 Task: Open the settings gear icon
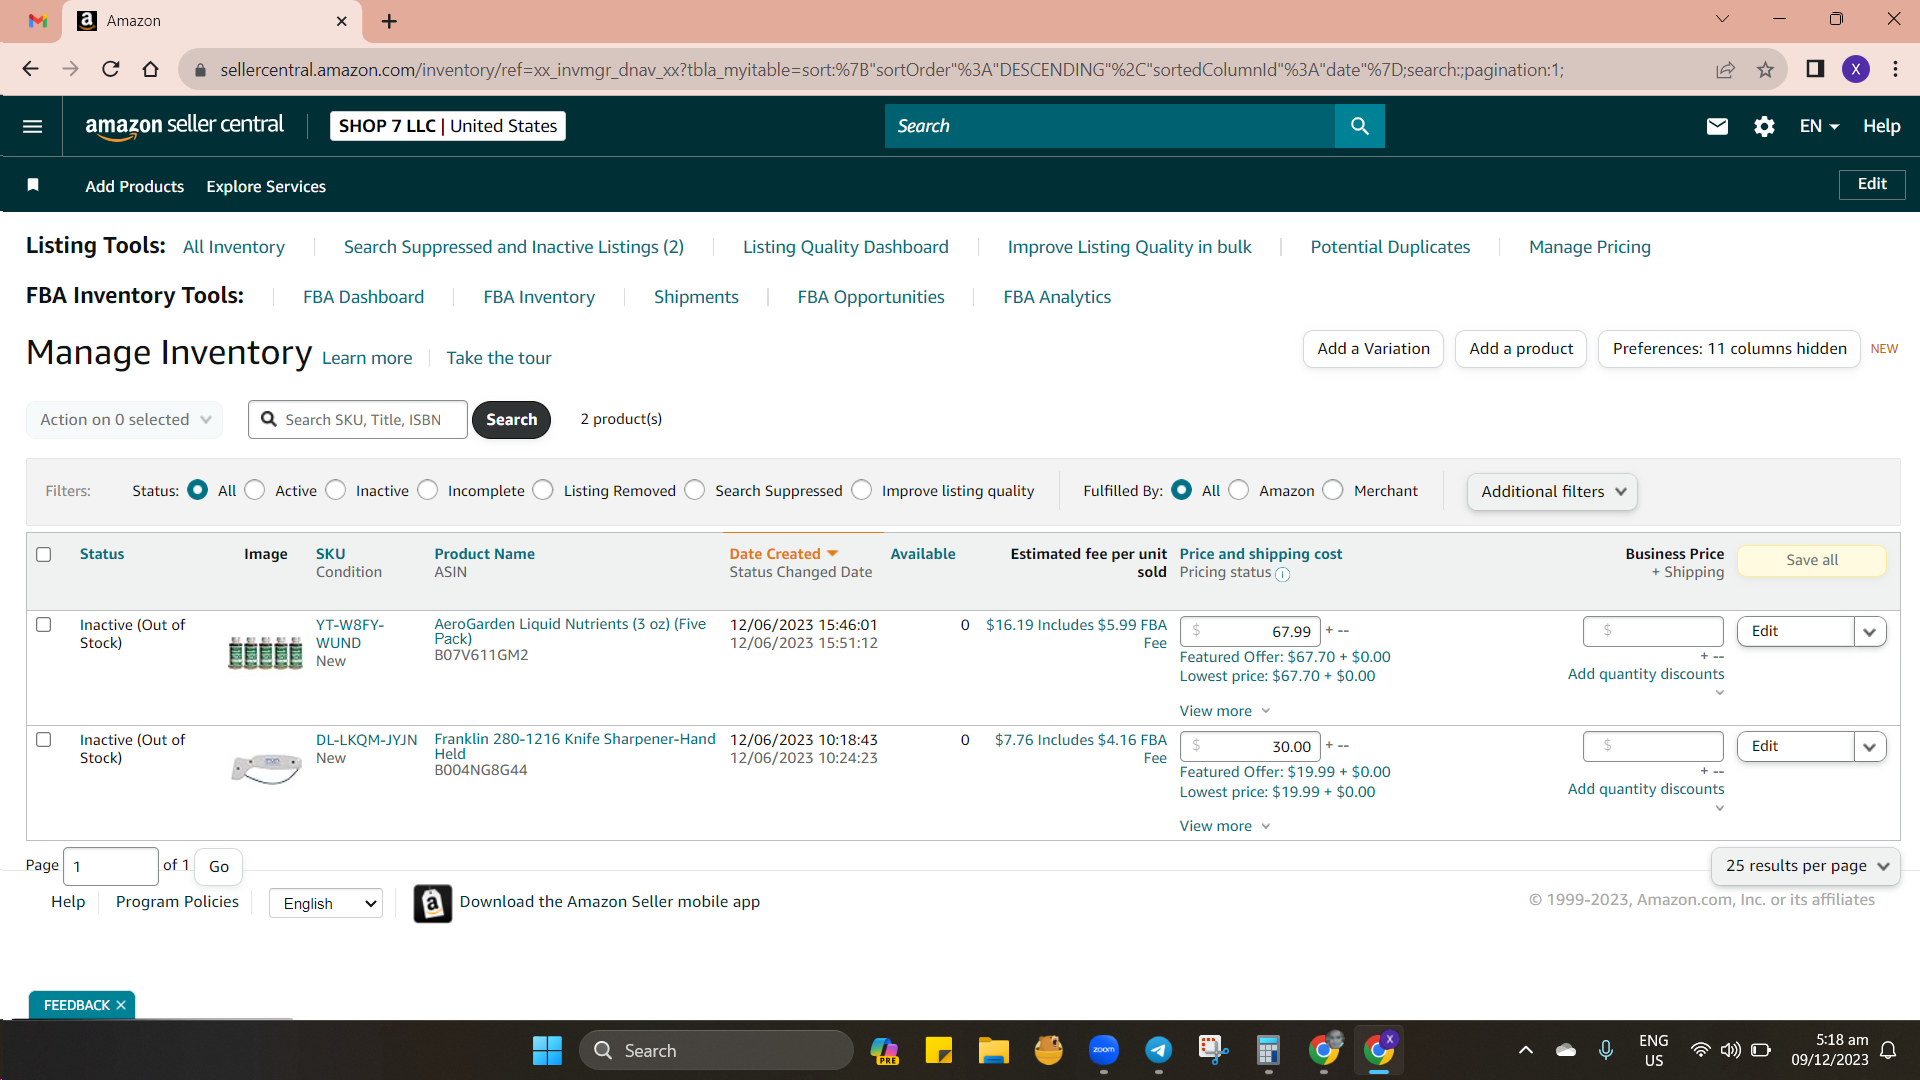(1764, 126)
